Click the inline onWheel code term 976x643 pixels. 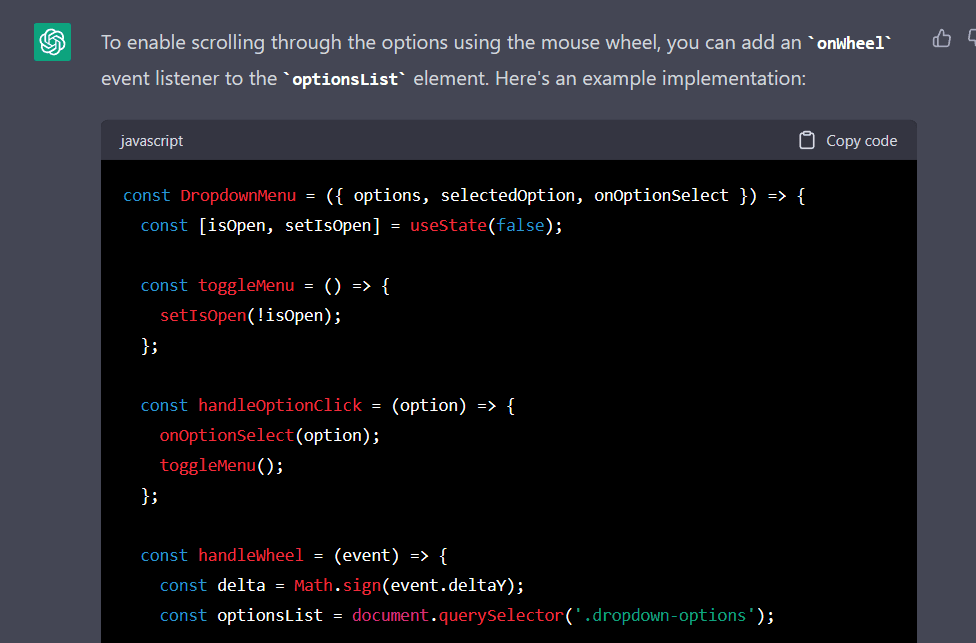tap(849, 43)
